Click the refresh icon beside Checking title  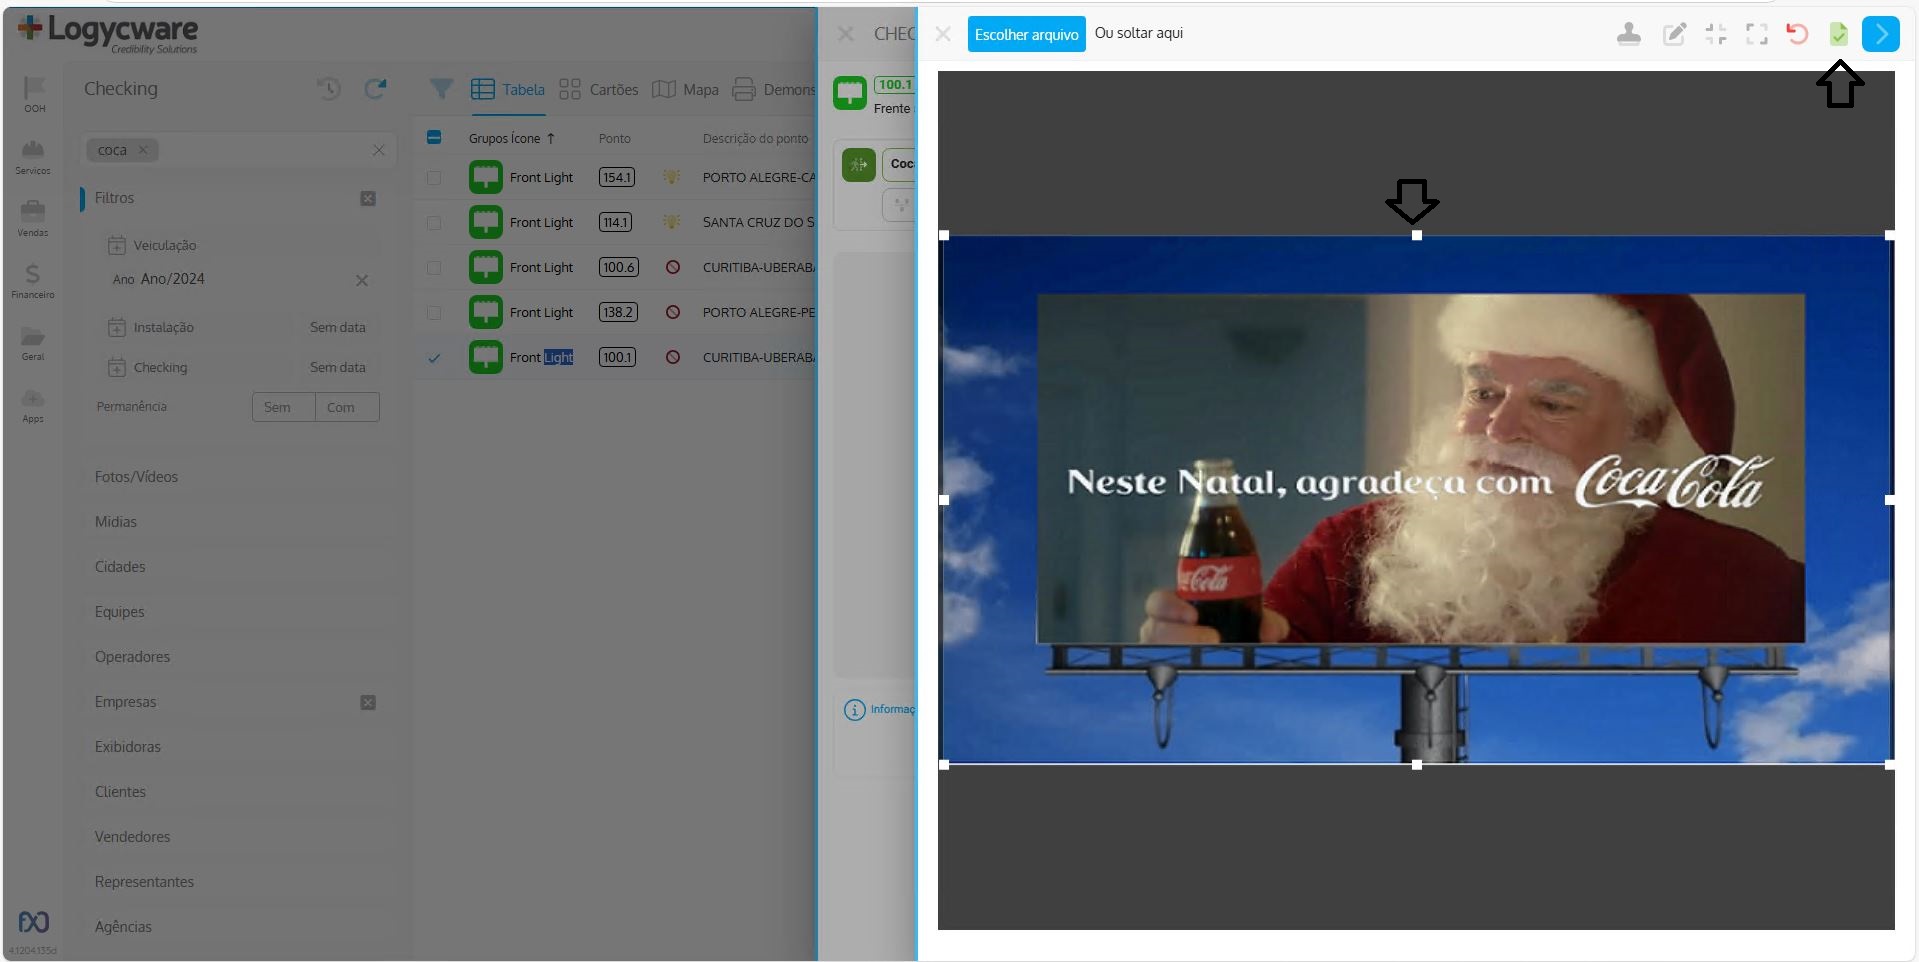[375, 89]
